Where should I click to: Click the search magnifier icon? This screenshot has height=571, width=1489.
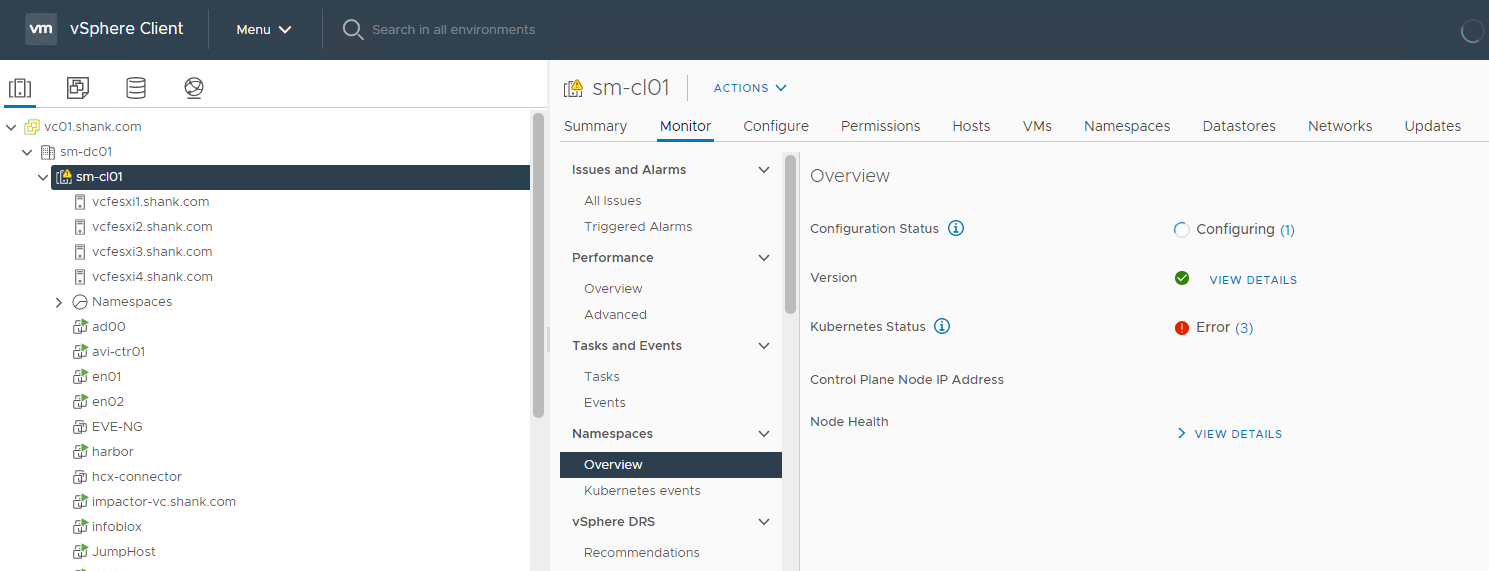(352, 29)
